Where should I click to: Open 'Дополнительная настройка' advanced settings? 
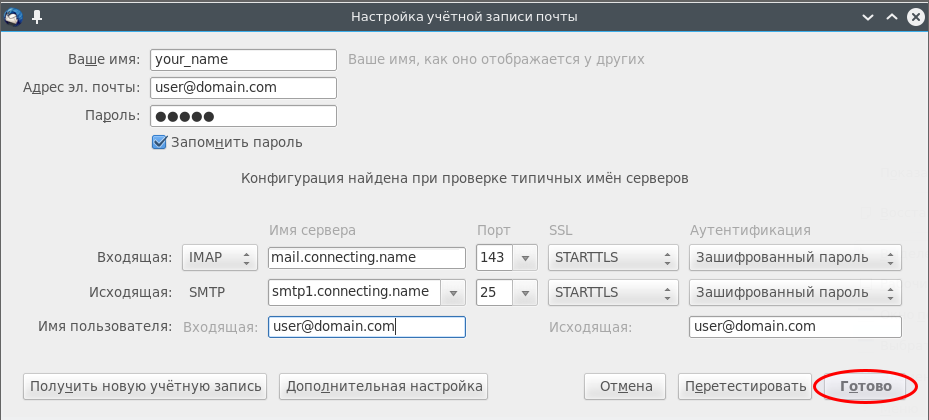pyautogui.click(x=383, y=386)
